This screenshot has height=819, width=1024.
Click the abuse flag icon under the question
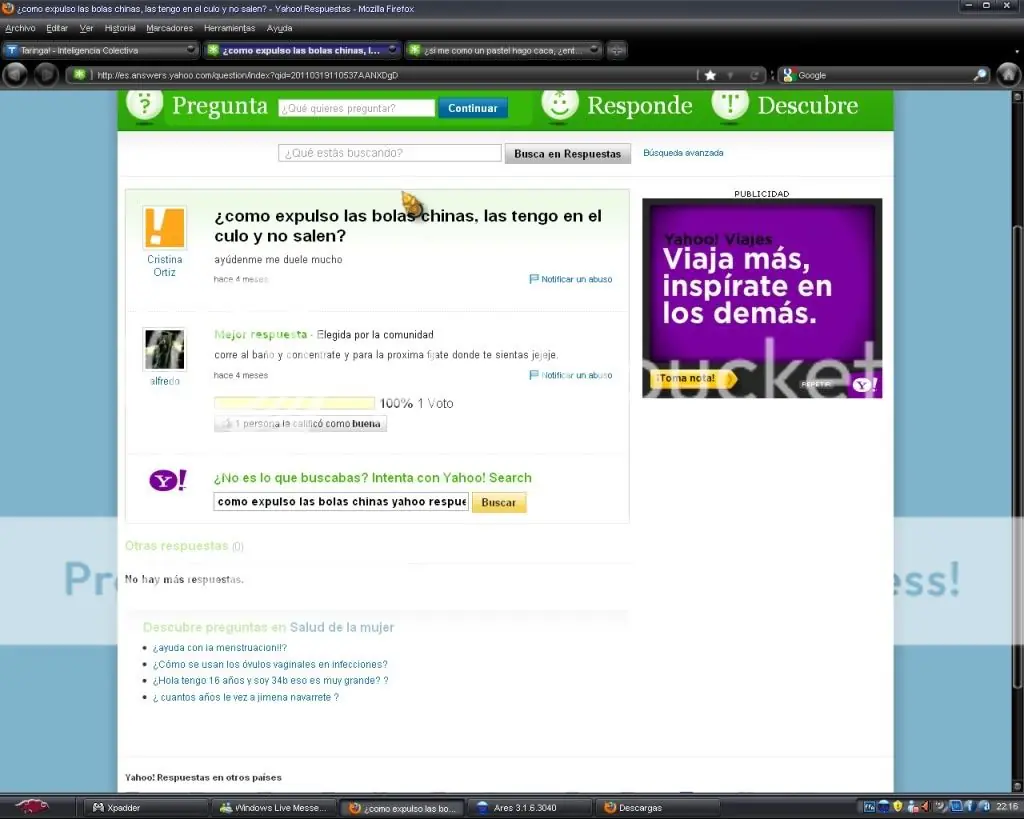(534, 279)
